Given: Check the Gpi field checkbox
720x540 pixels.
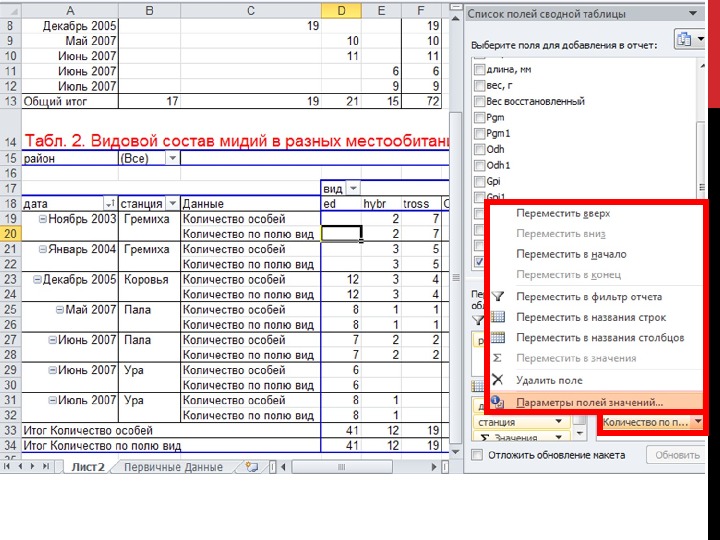Looking at the screenshot, I should click(x=479, y=181).
